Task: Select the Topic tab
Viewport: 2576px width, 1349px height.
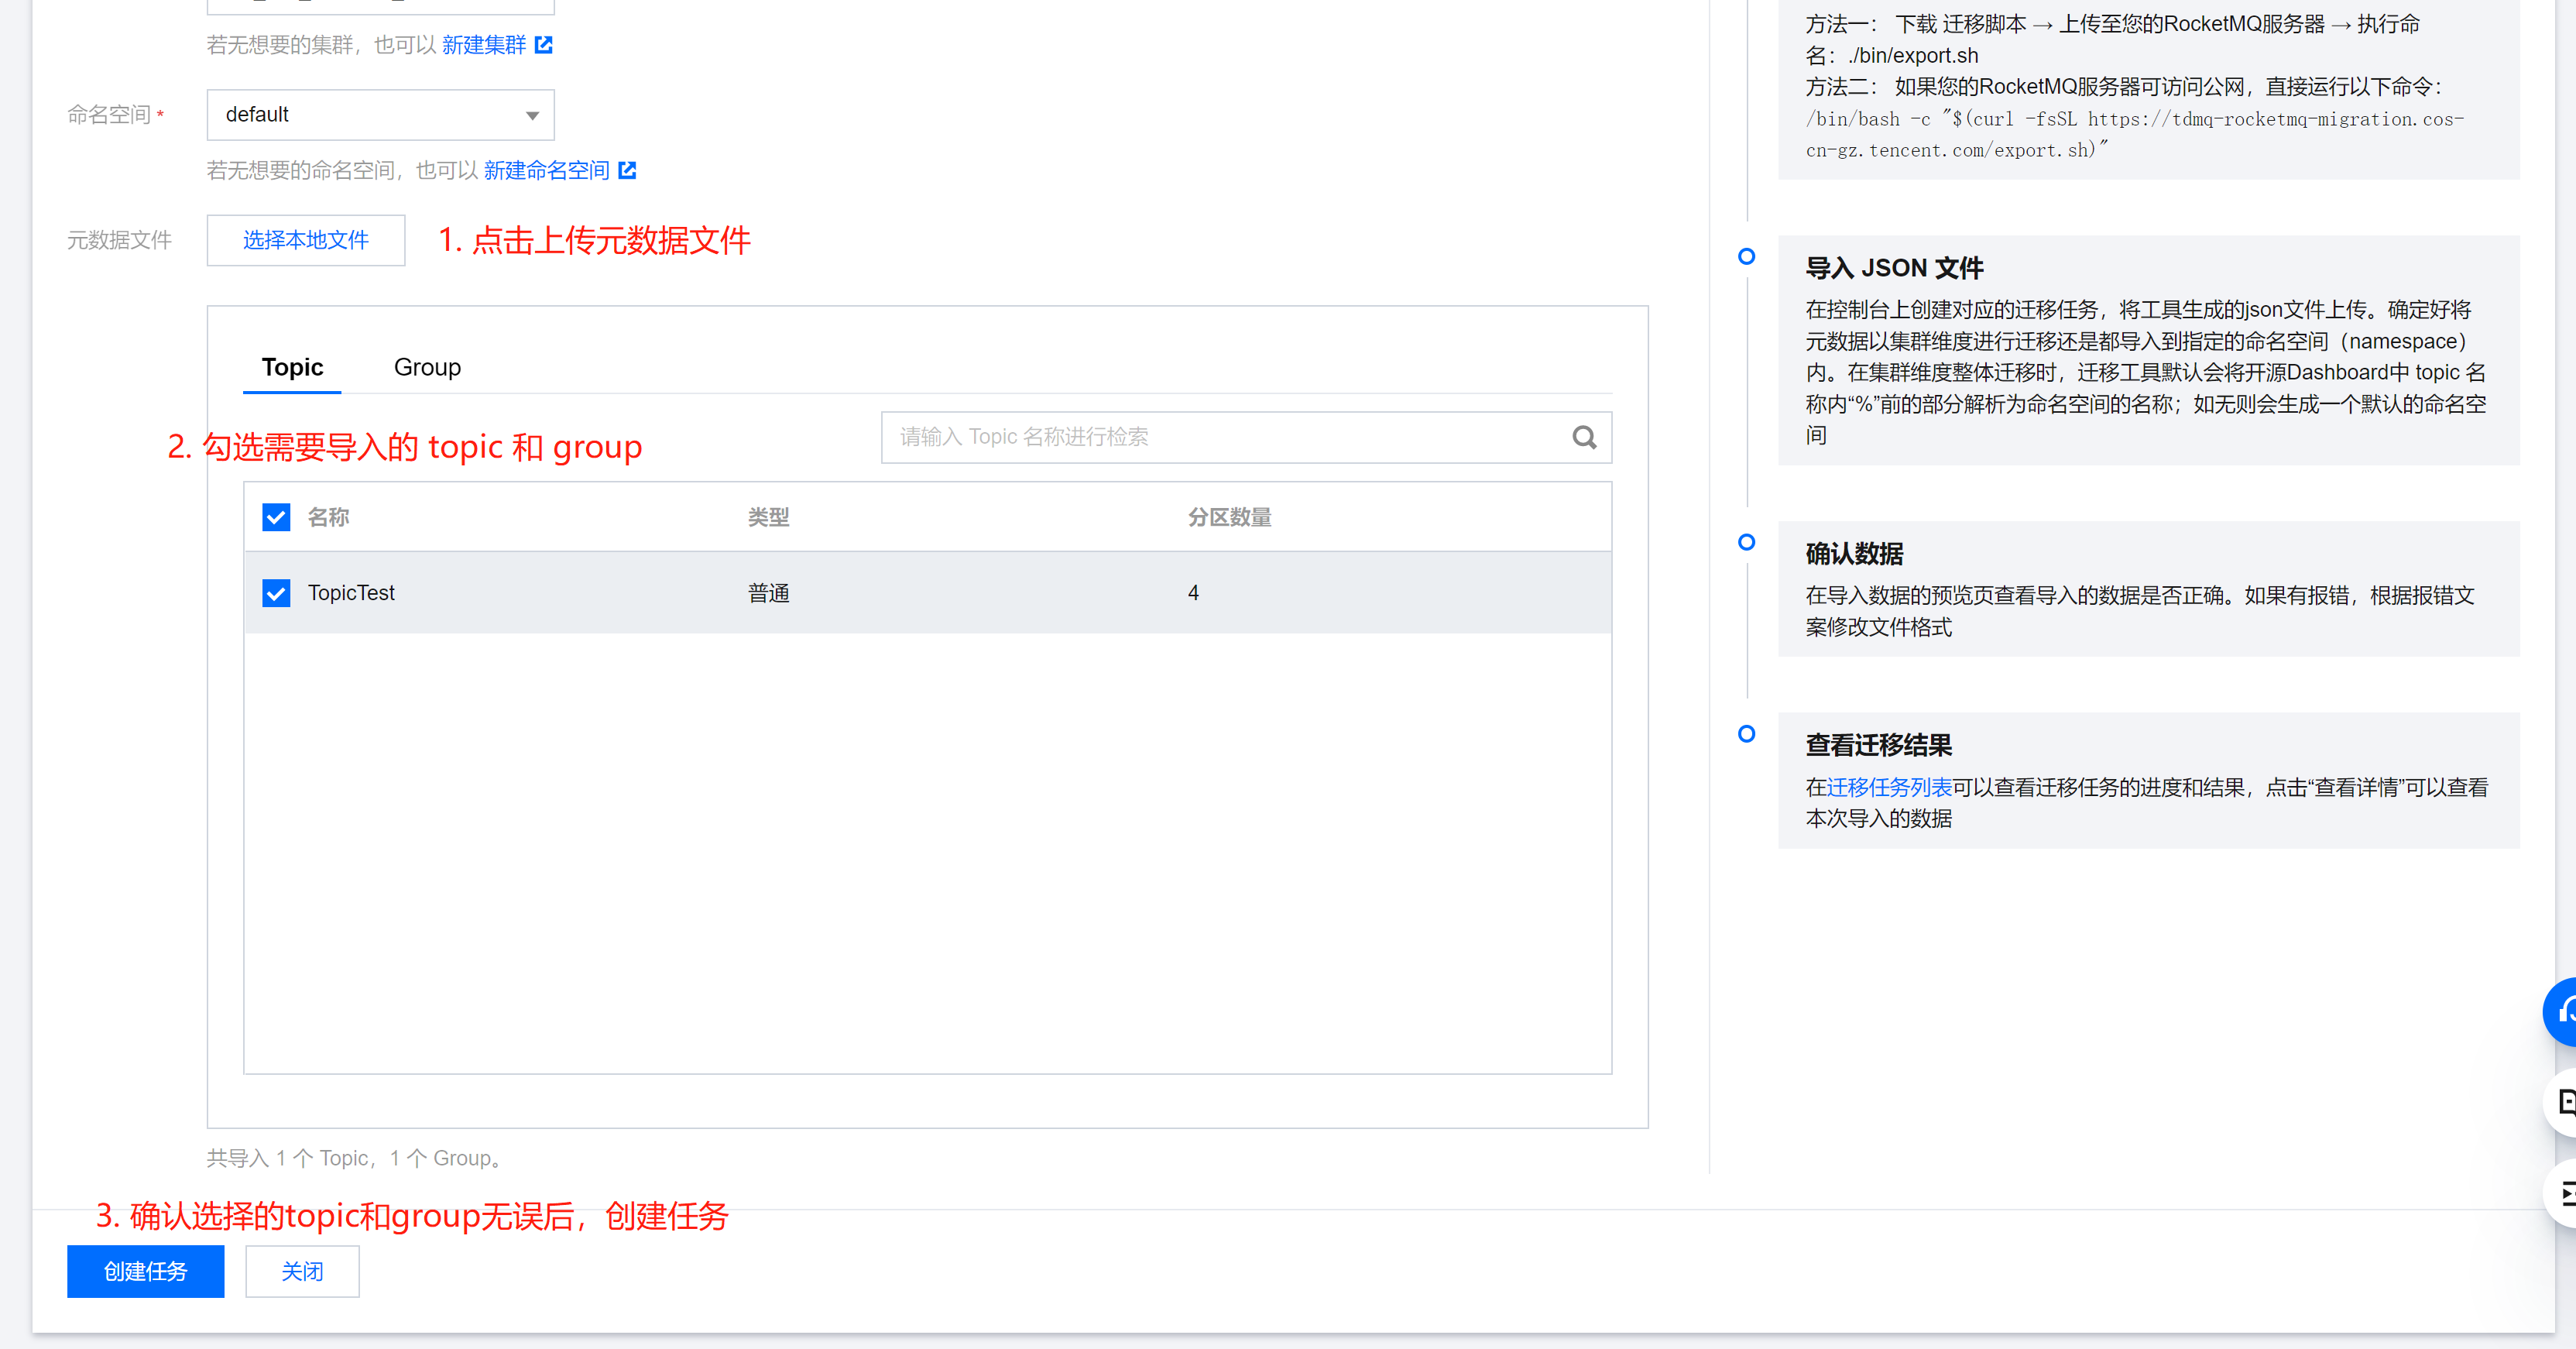Action: pos(292,367)
